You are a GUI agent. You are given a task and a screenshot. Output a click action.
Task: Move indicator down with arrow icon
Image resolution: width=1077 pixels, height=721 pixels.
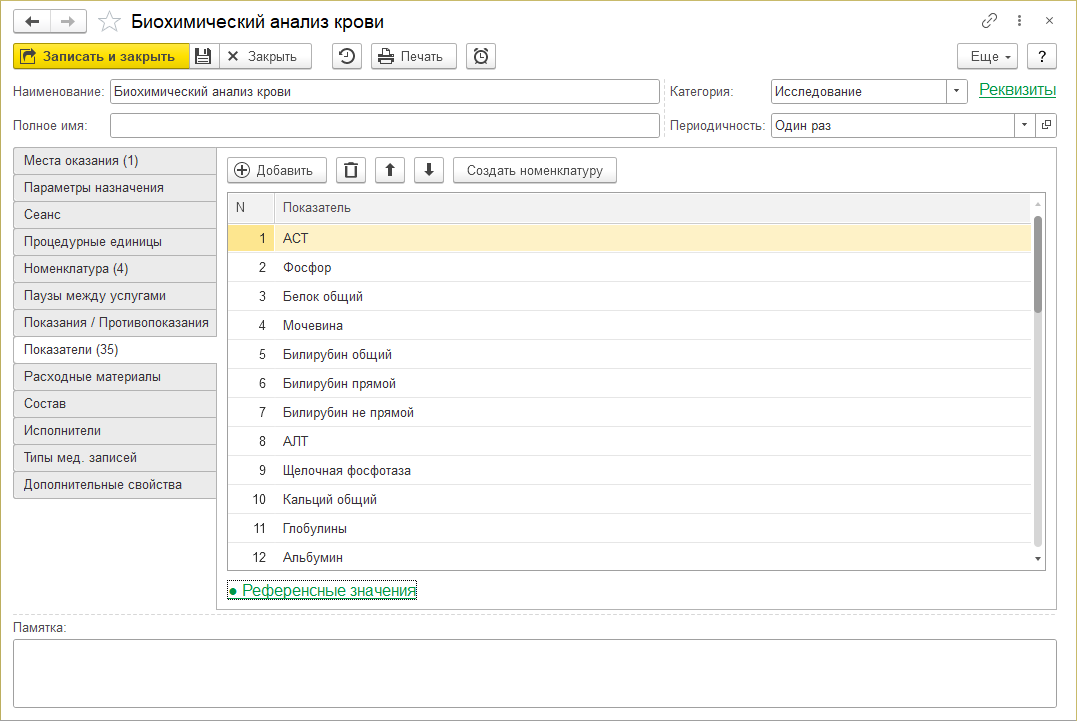pyautogui.click(x=428, y=170)
